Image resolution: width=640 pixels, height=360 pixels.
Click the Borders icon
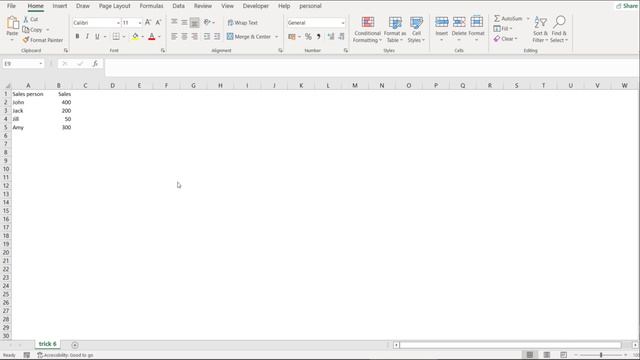click(x=116, y=37)
